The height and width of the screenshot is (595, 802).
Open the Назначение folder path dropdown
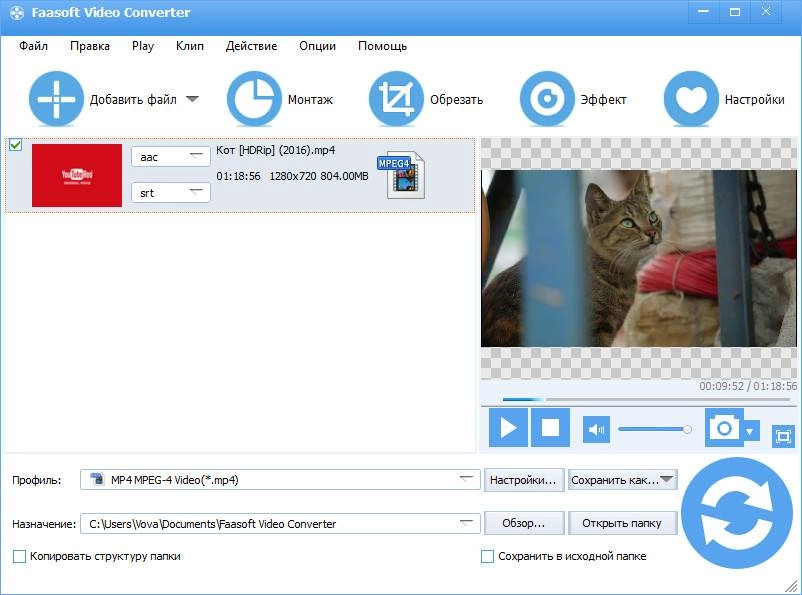pyautogui.click(x=280, y=523)
